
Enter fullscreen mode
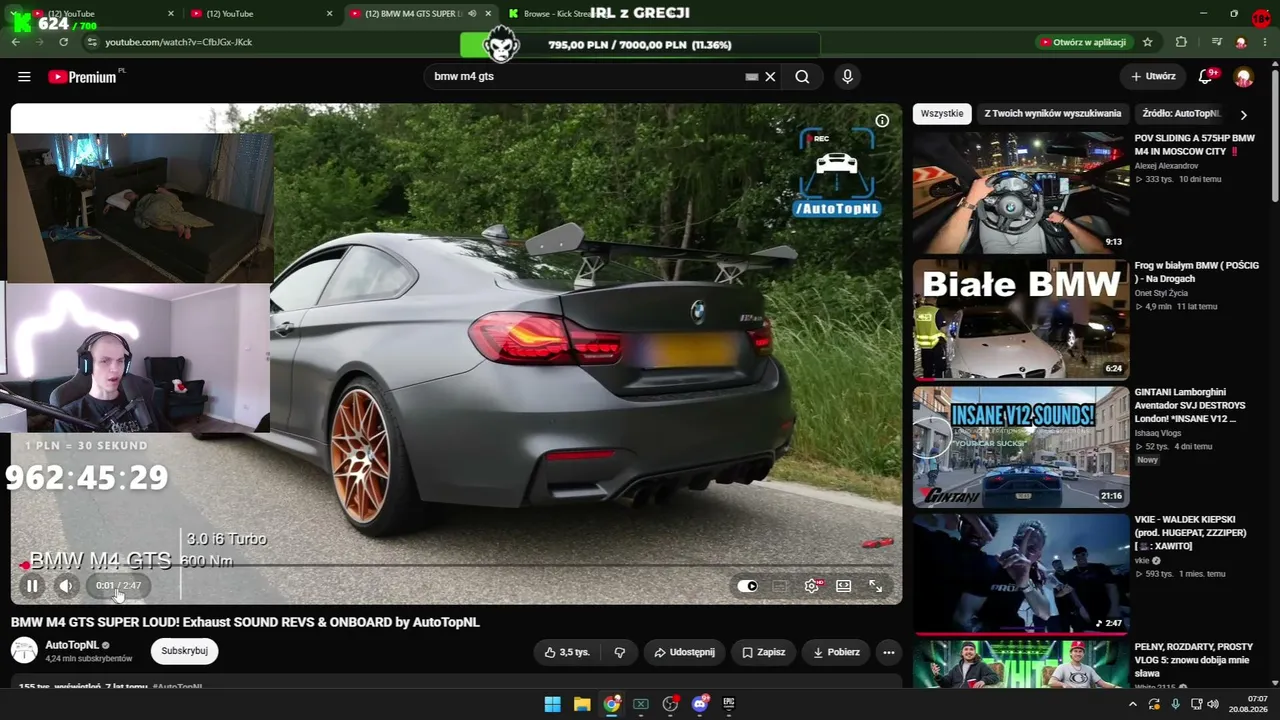[876, 586]
